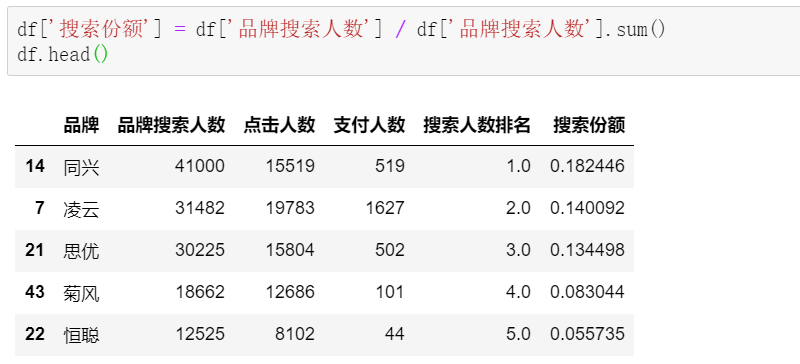Click click count value 12686
Screen dimensions: 800x364
tap(290, 292)
